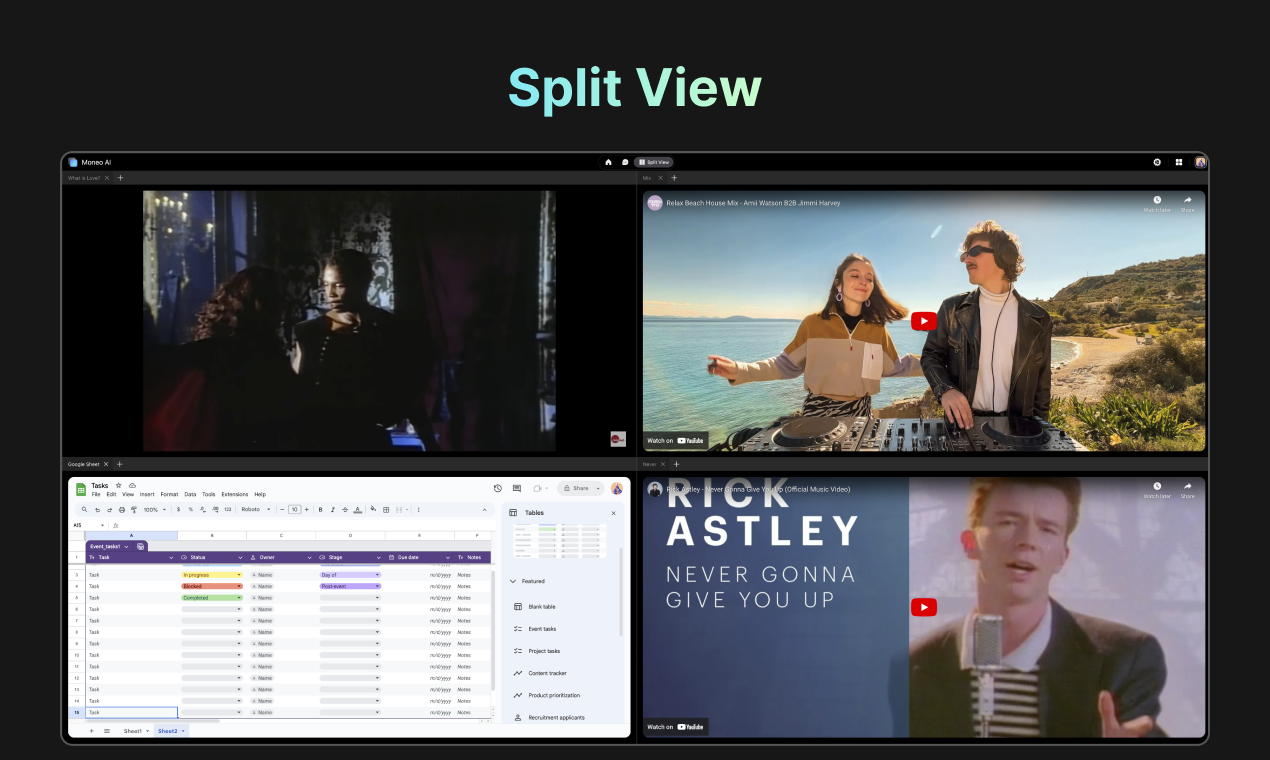Open the File menu in Sheets
The width and height of the screenshot is (1270, 760).
(96, 494)
